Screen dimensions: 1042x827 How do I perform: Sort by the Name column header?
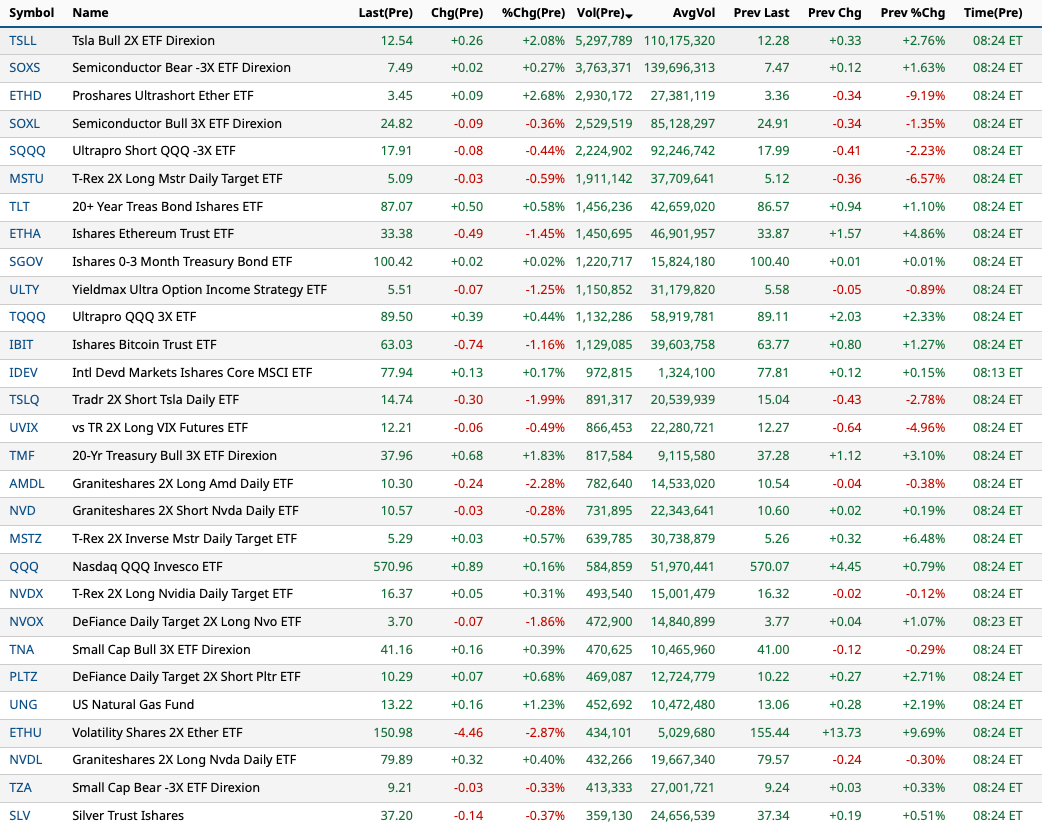[90, 13]
